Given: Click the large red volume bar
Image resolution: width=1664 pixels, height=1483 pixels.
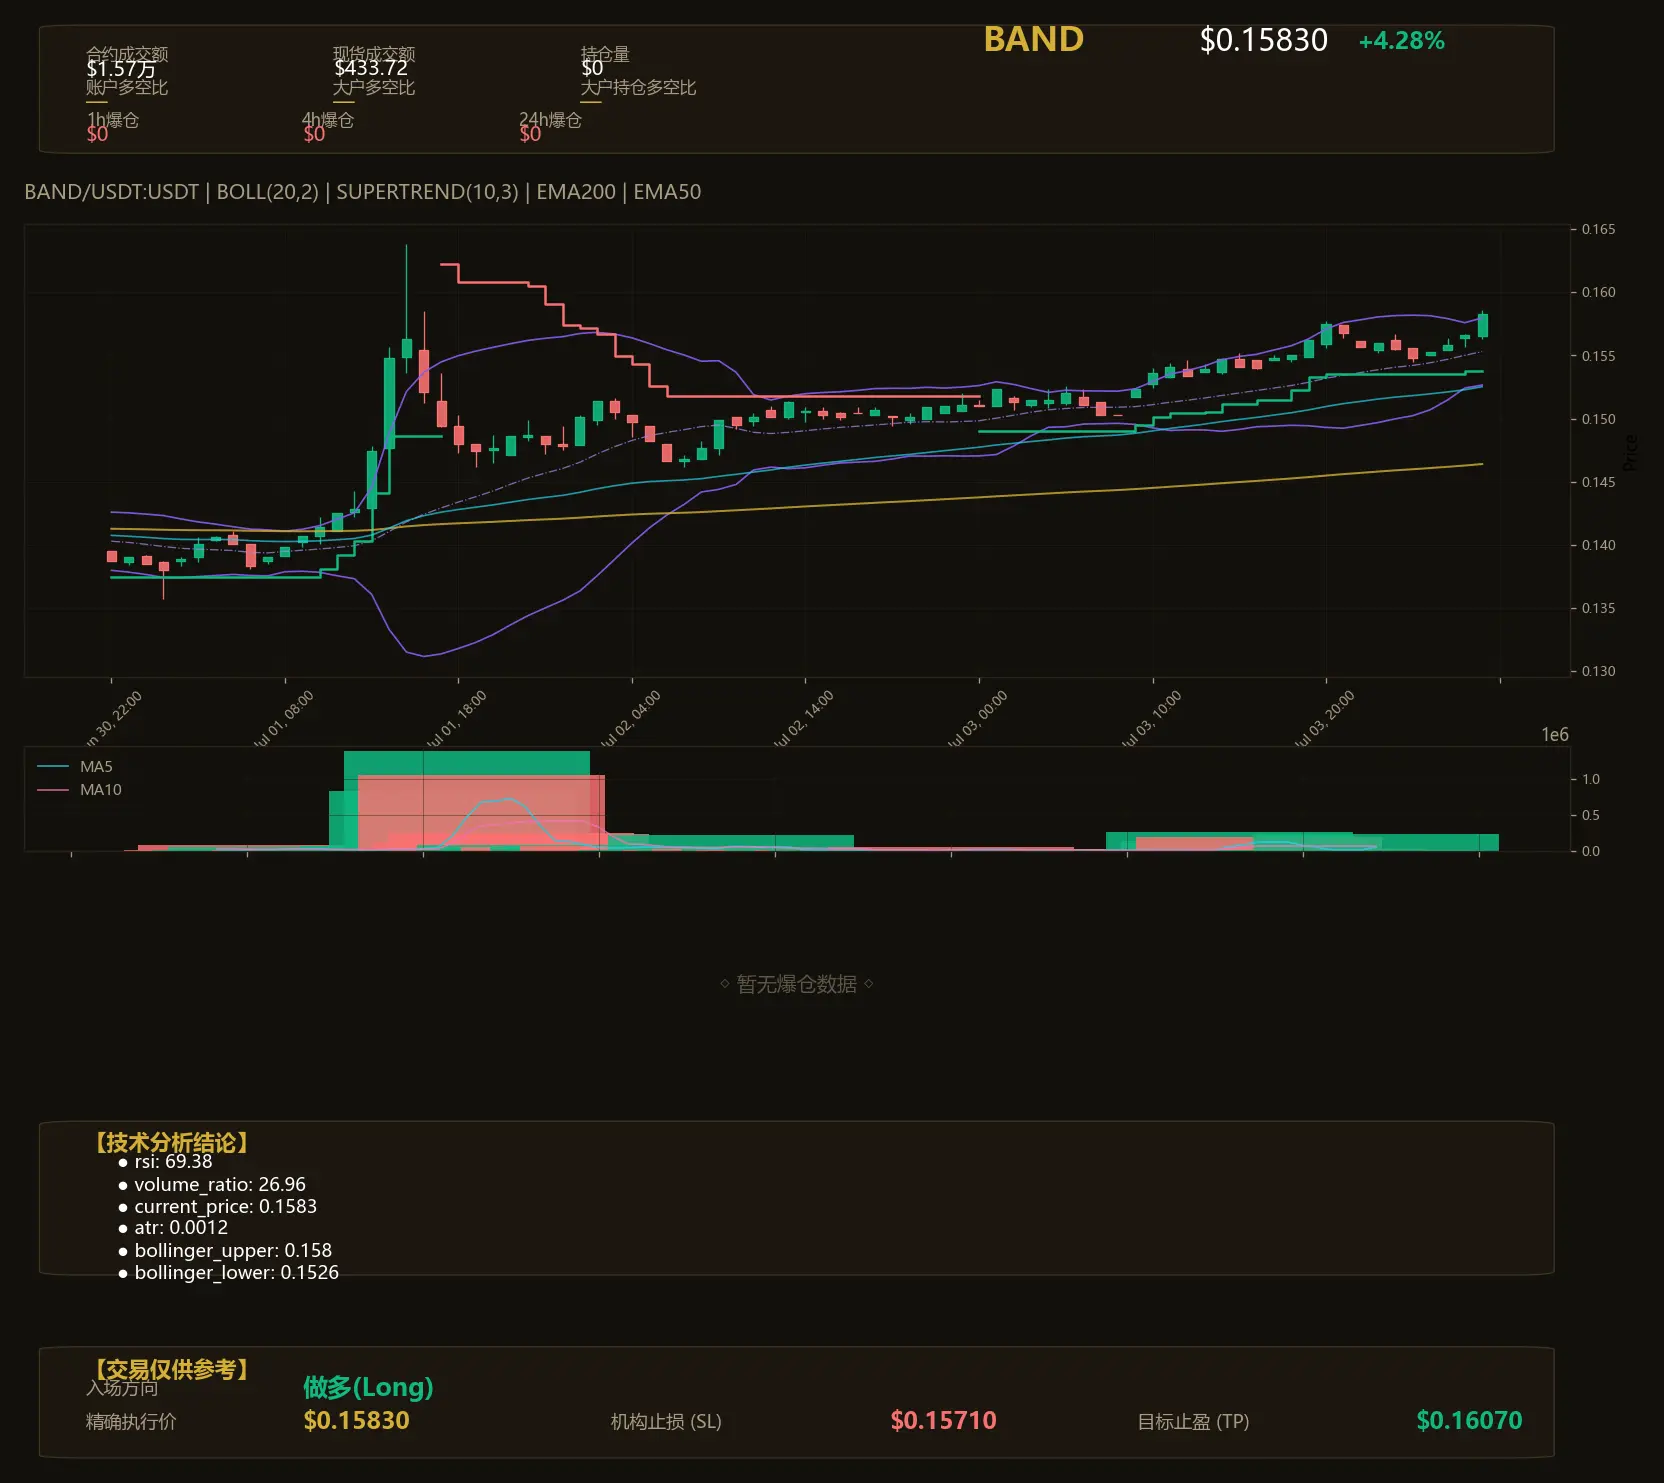Looking at the screenshot, I should pos(481,812).
